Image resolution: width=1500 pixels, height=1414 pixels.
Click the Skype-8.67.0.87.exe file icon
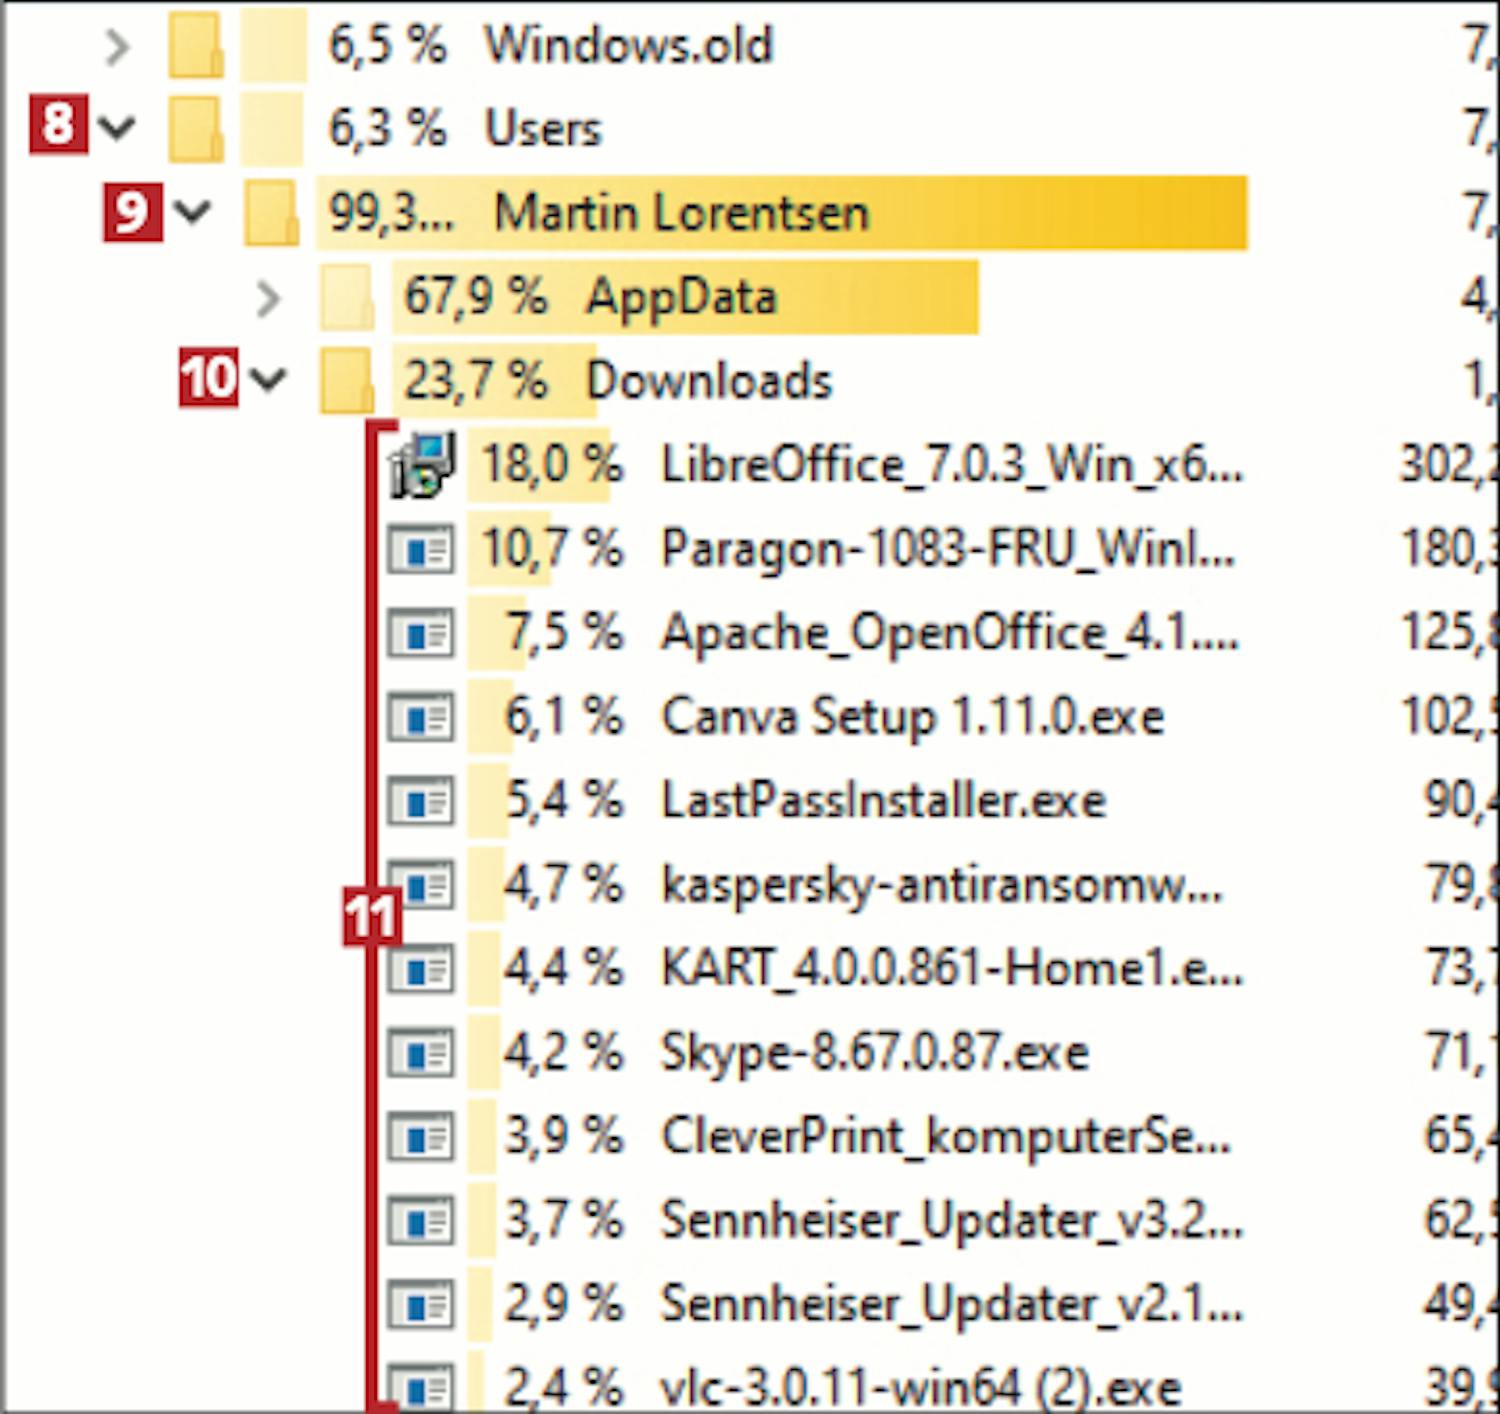(x=421, y=1054)
